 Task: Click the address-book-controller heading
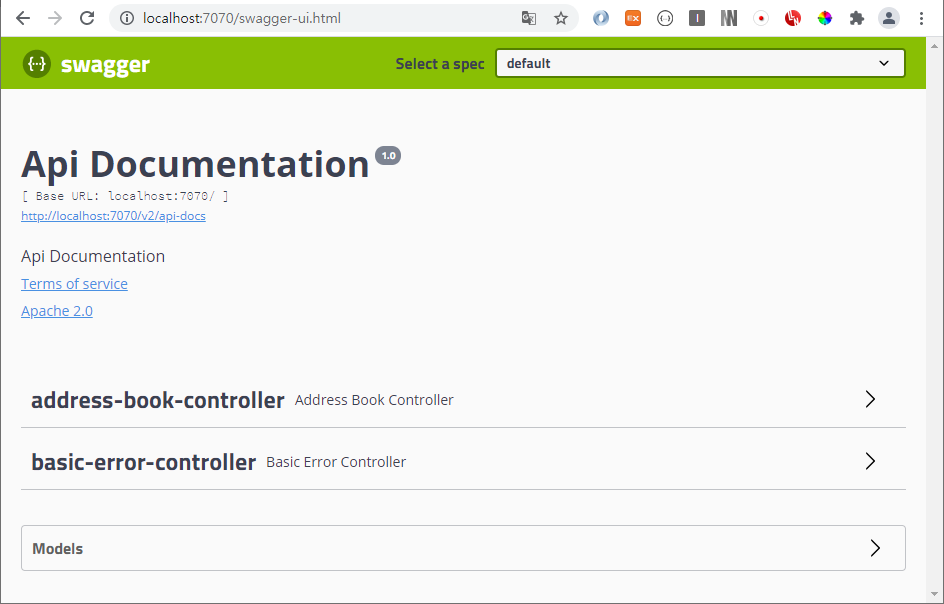click(x=158, y=400)
